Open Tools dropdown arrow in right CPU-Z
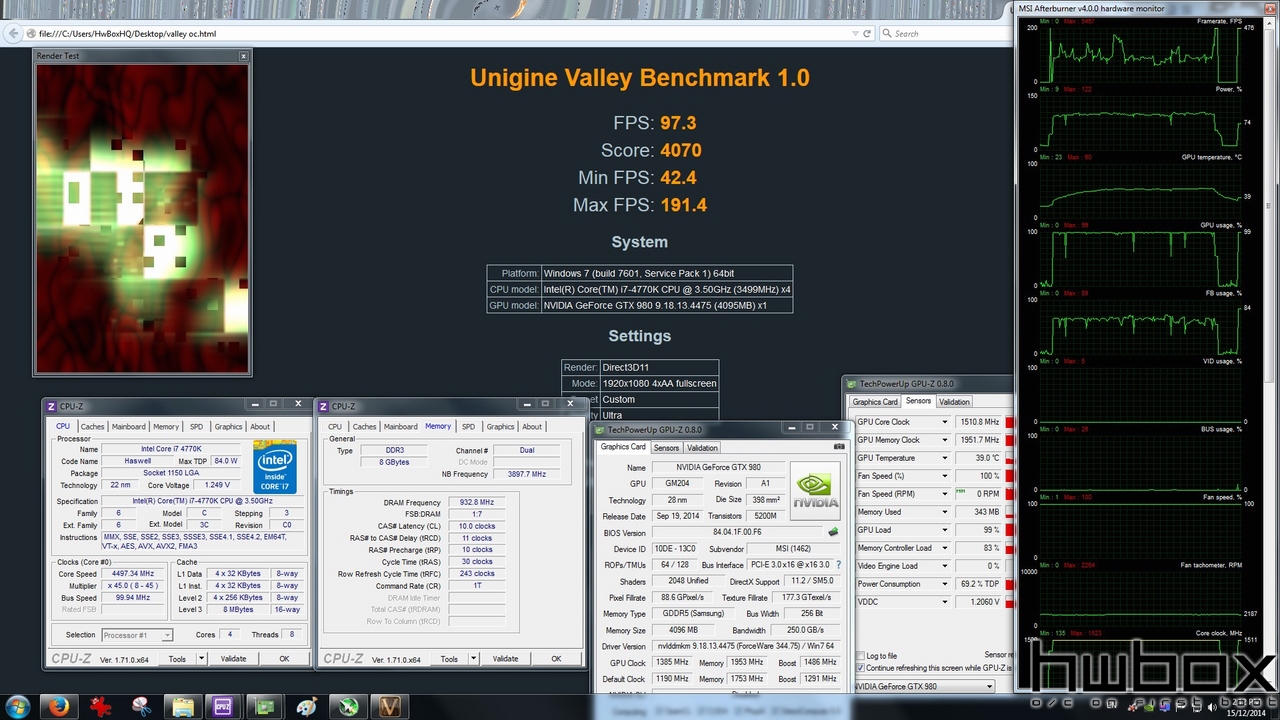Viewport: 1280px width, 720px height. [x=473, y=659]
